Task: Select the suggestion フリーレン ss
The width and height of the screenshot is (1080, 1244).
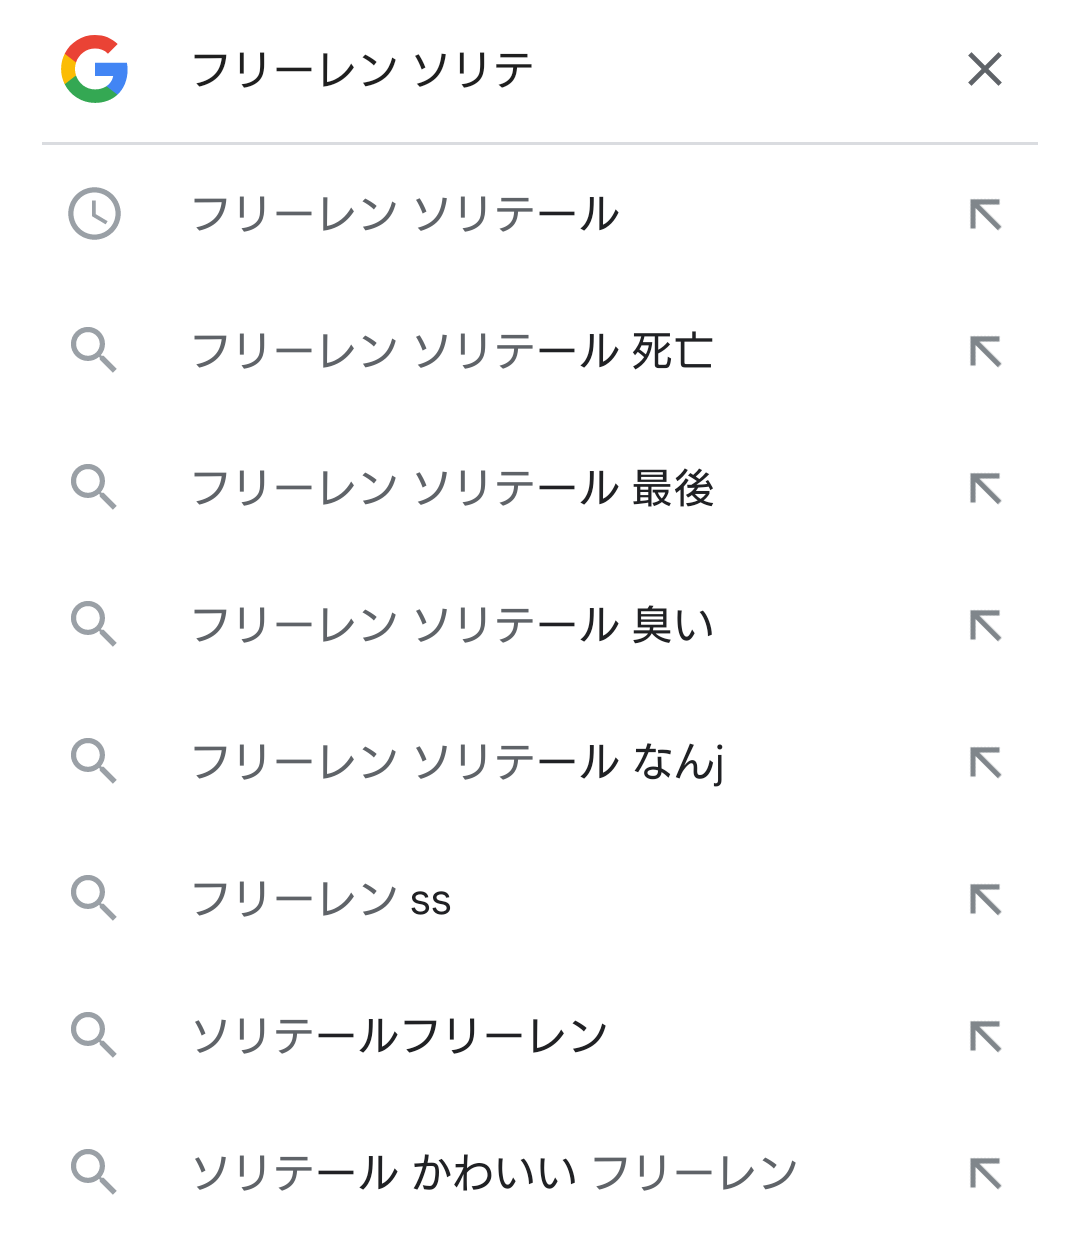Action: point(321,899)
